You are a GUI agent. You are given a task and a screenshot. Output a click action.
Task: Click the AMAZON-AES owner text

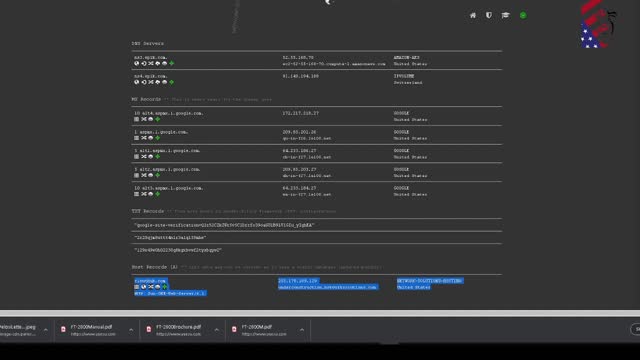click(x=406, y=58)
